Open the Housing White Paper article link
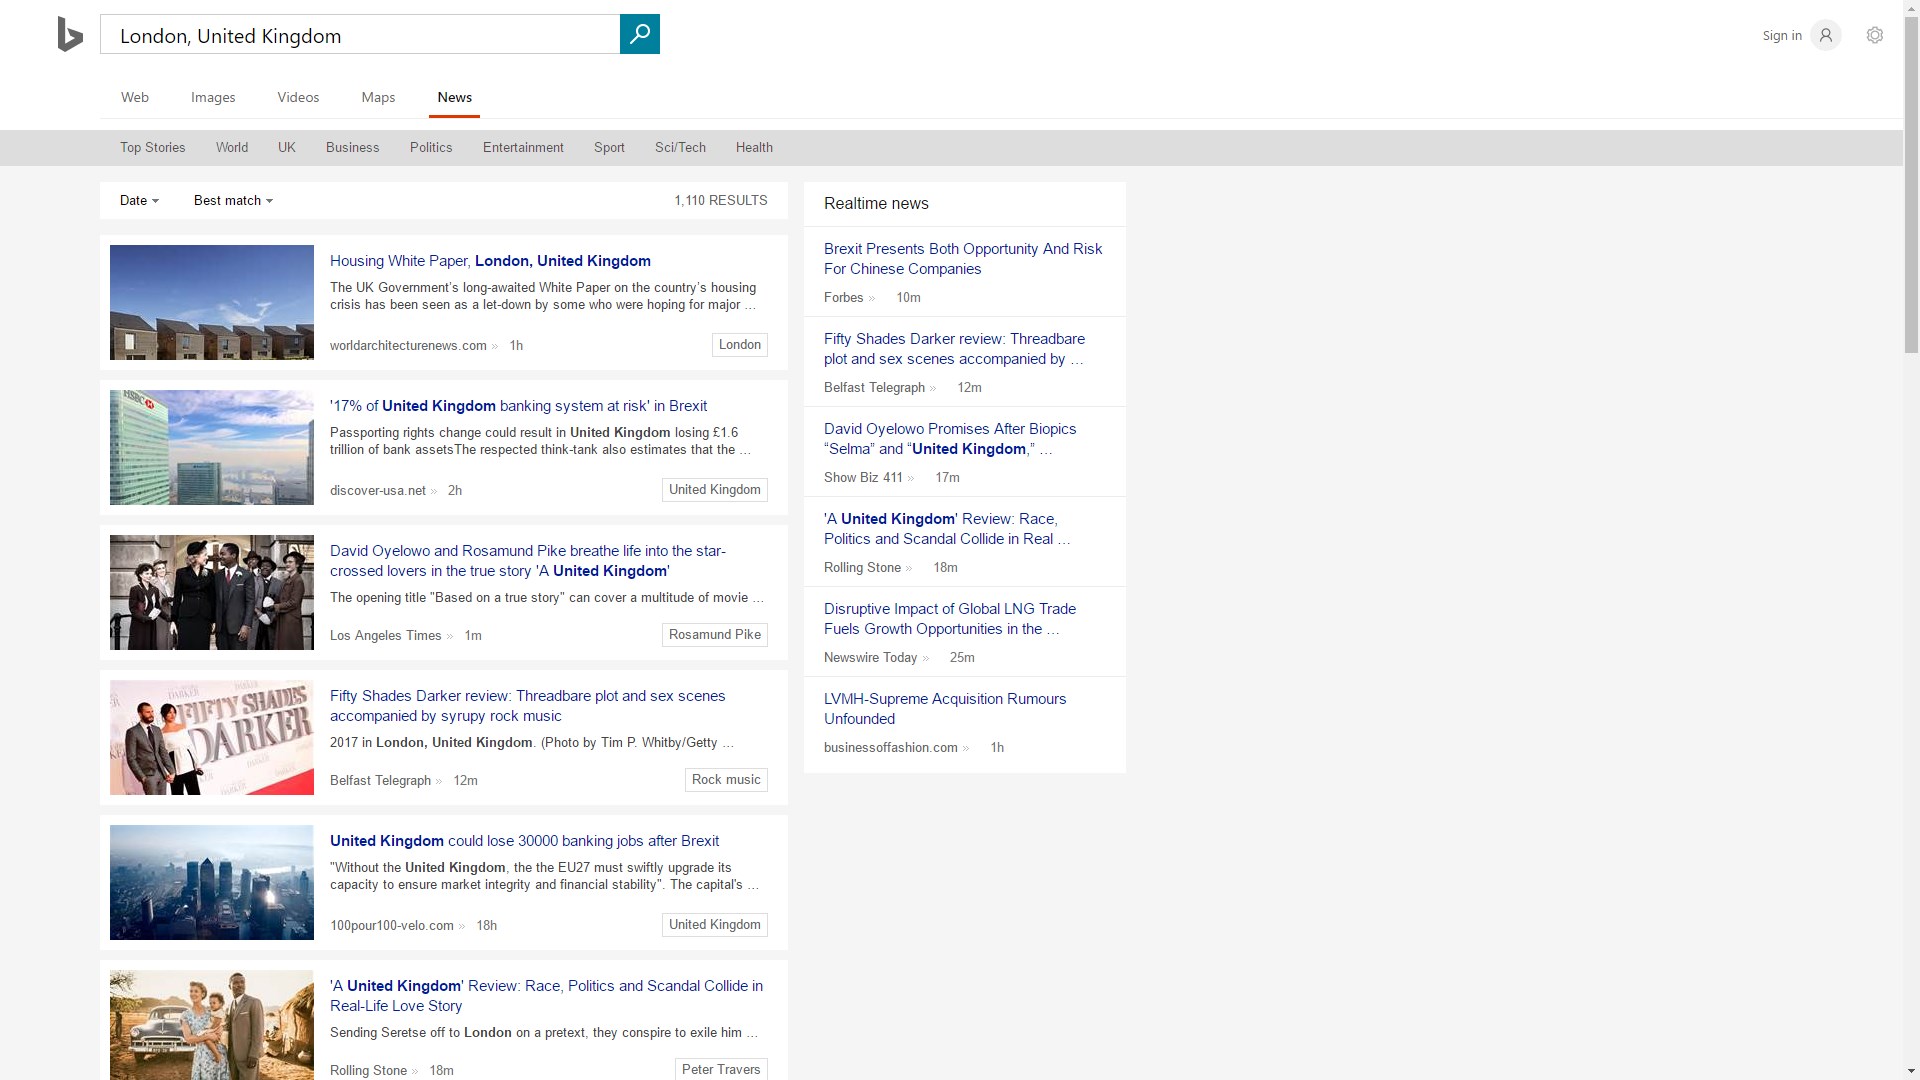Image resolution: width=1920 pixels, height=1080 pixels. [x=490, y=261]
